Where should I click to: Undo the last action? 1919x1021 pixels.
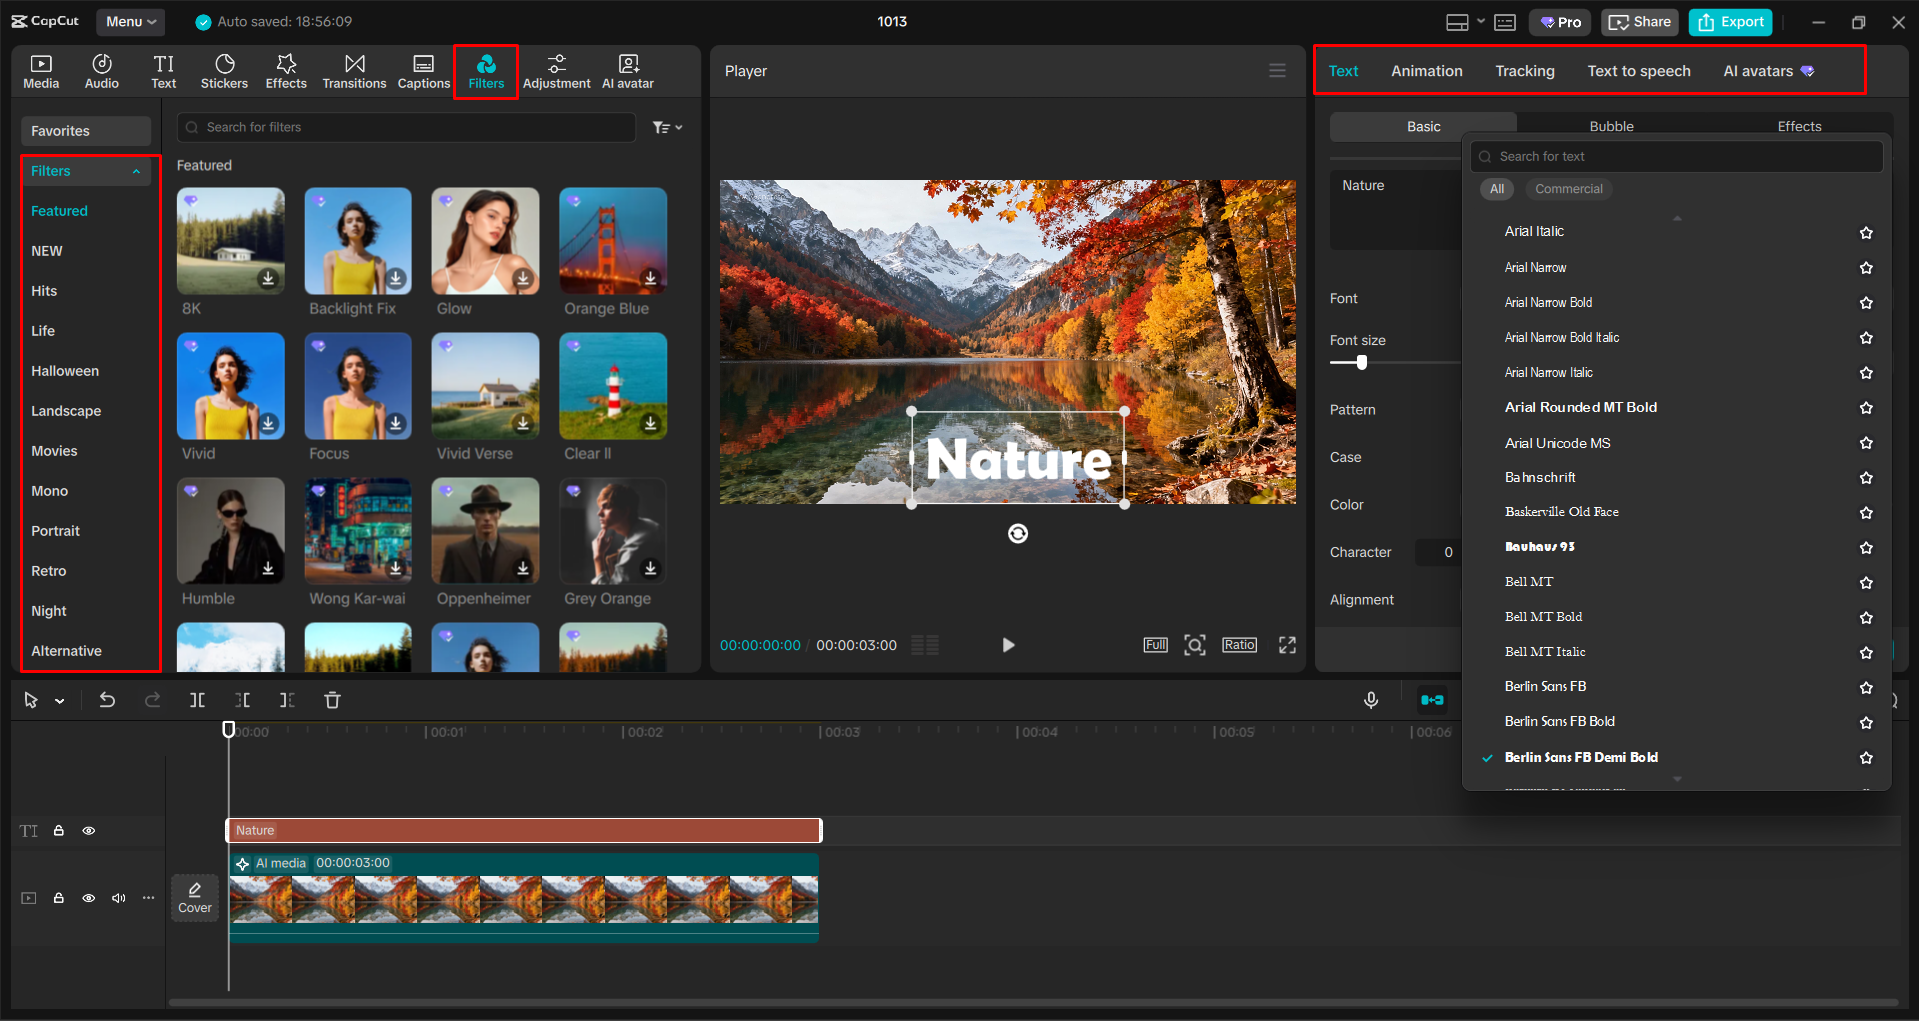(x=107, y=700)
